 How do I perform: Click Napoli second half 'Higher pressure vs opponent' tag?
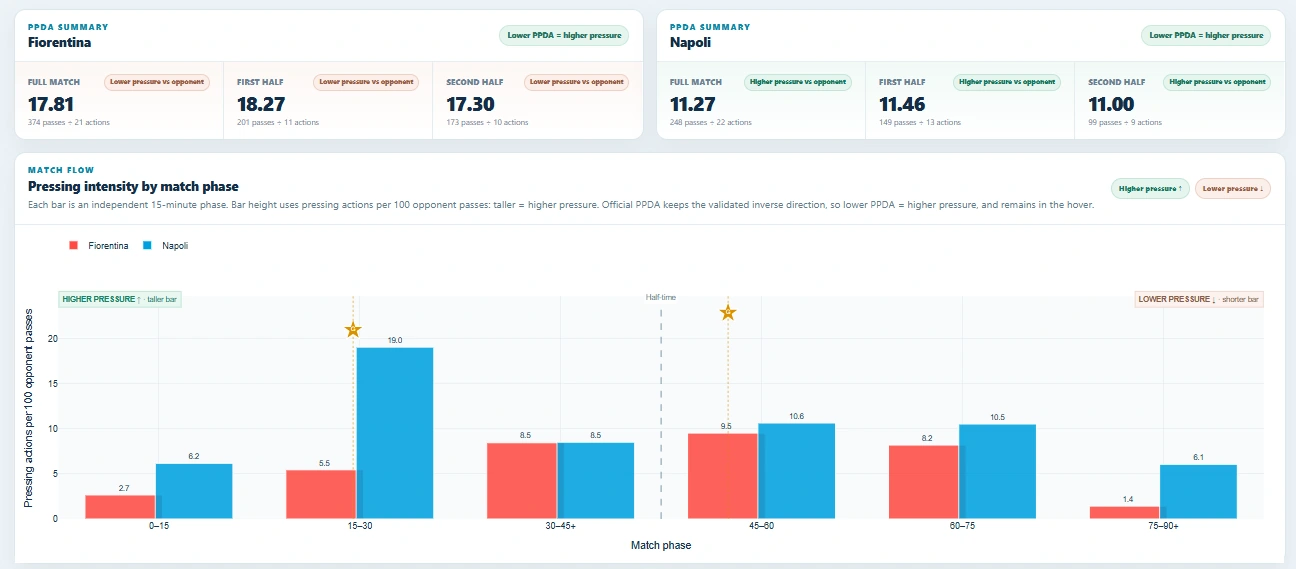click(x=1217, y=82)
